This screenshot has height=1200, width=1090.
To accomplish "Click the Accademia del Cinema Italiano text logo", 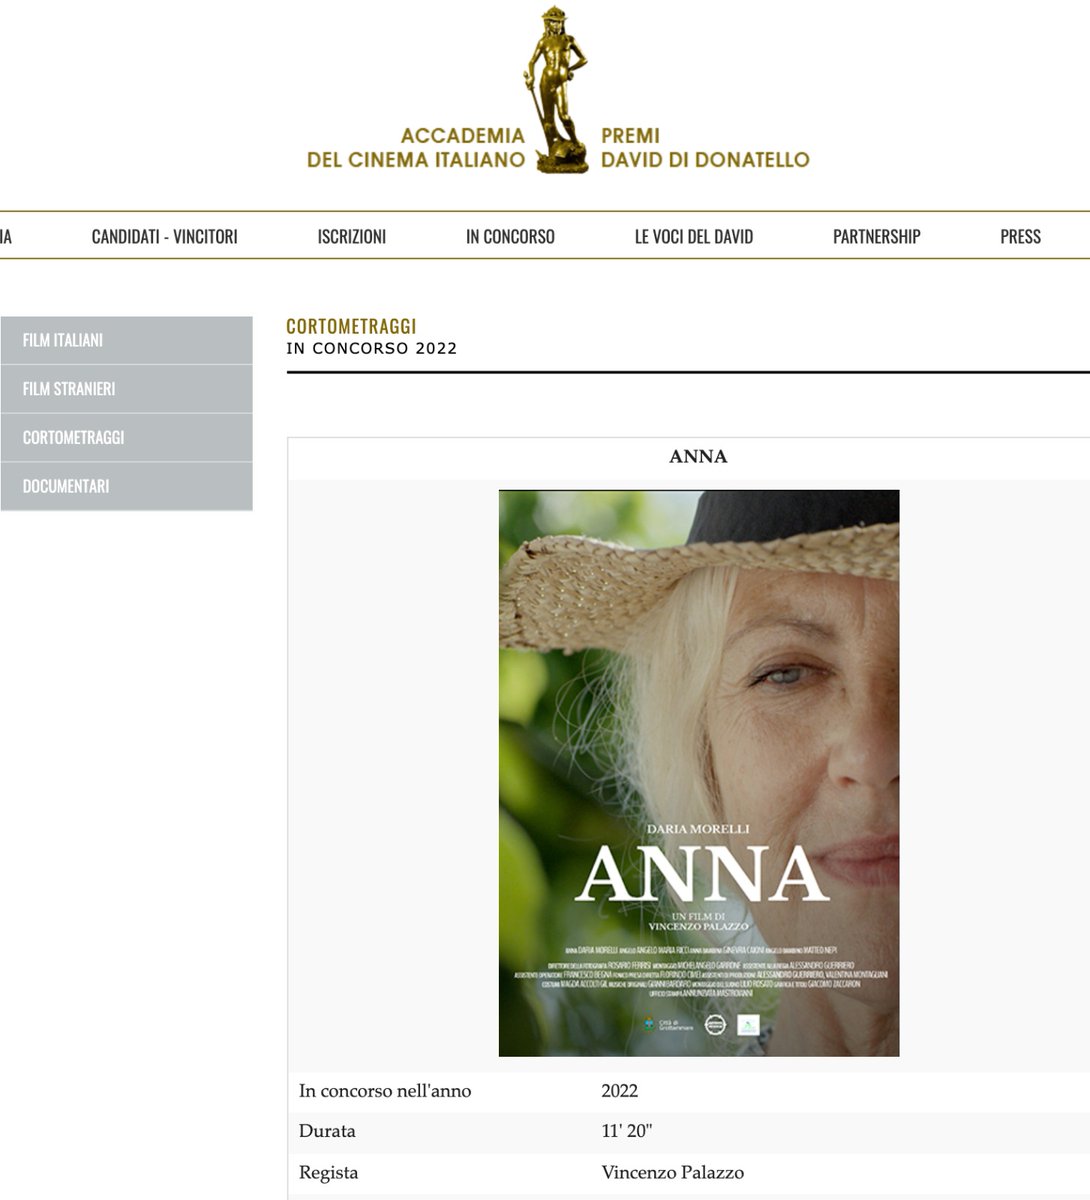I will click(415, 147).
